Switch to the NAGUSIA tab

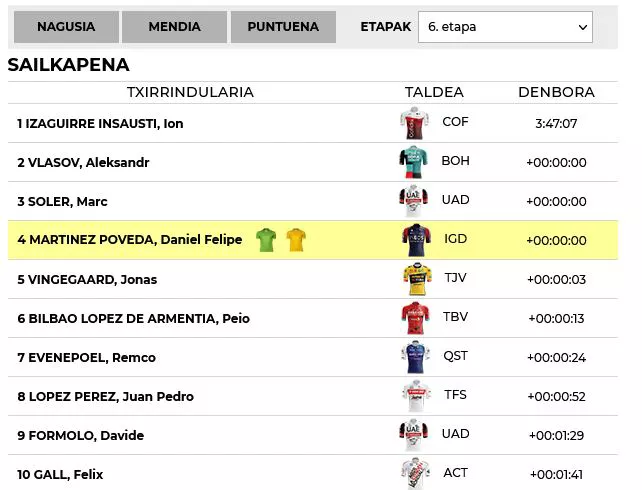(x=66, y=27)
